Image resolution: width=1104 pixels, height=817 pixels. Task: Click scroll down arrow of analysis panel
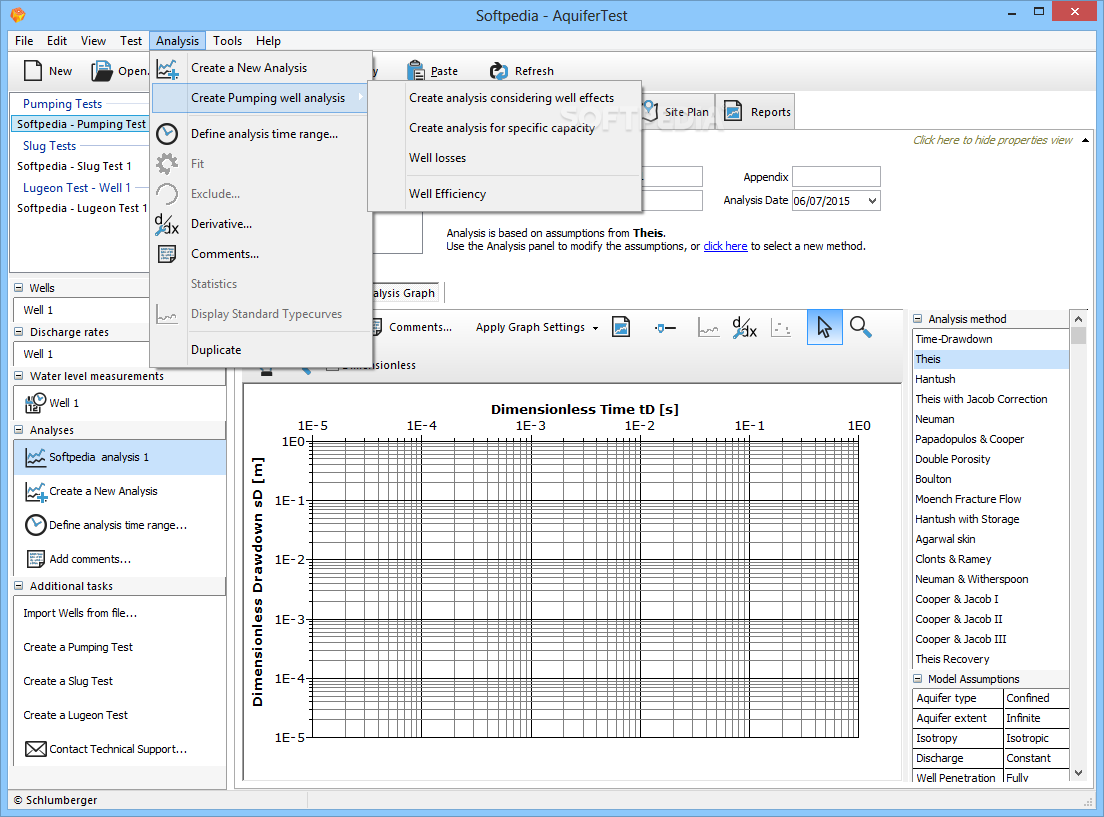(1078, 773)
